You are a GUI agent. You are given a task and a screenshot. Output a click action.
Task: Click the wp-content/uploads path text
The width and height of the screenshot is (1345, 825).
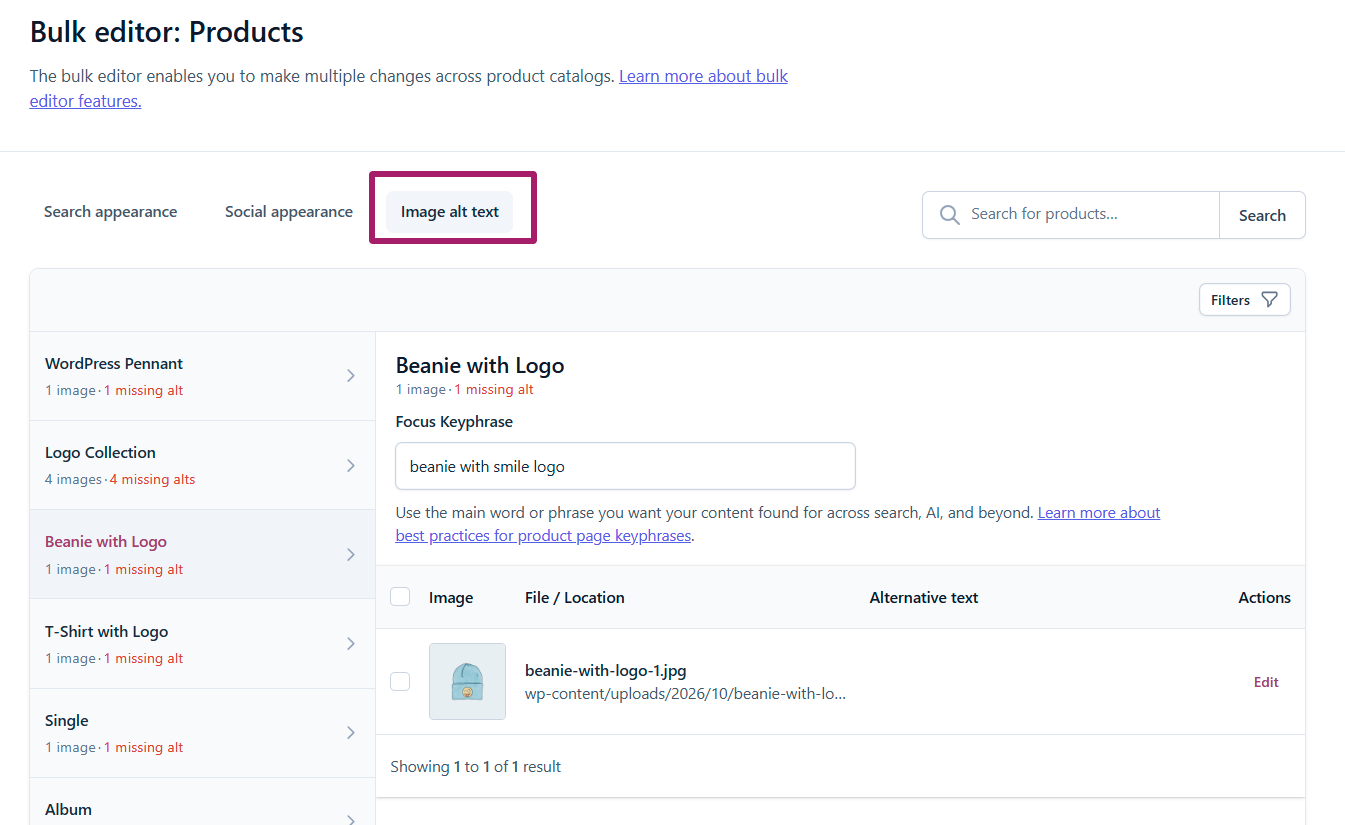(685, 693)
